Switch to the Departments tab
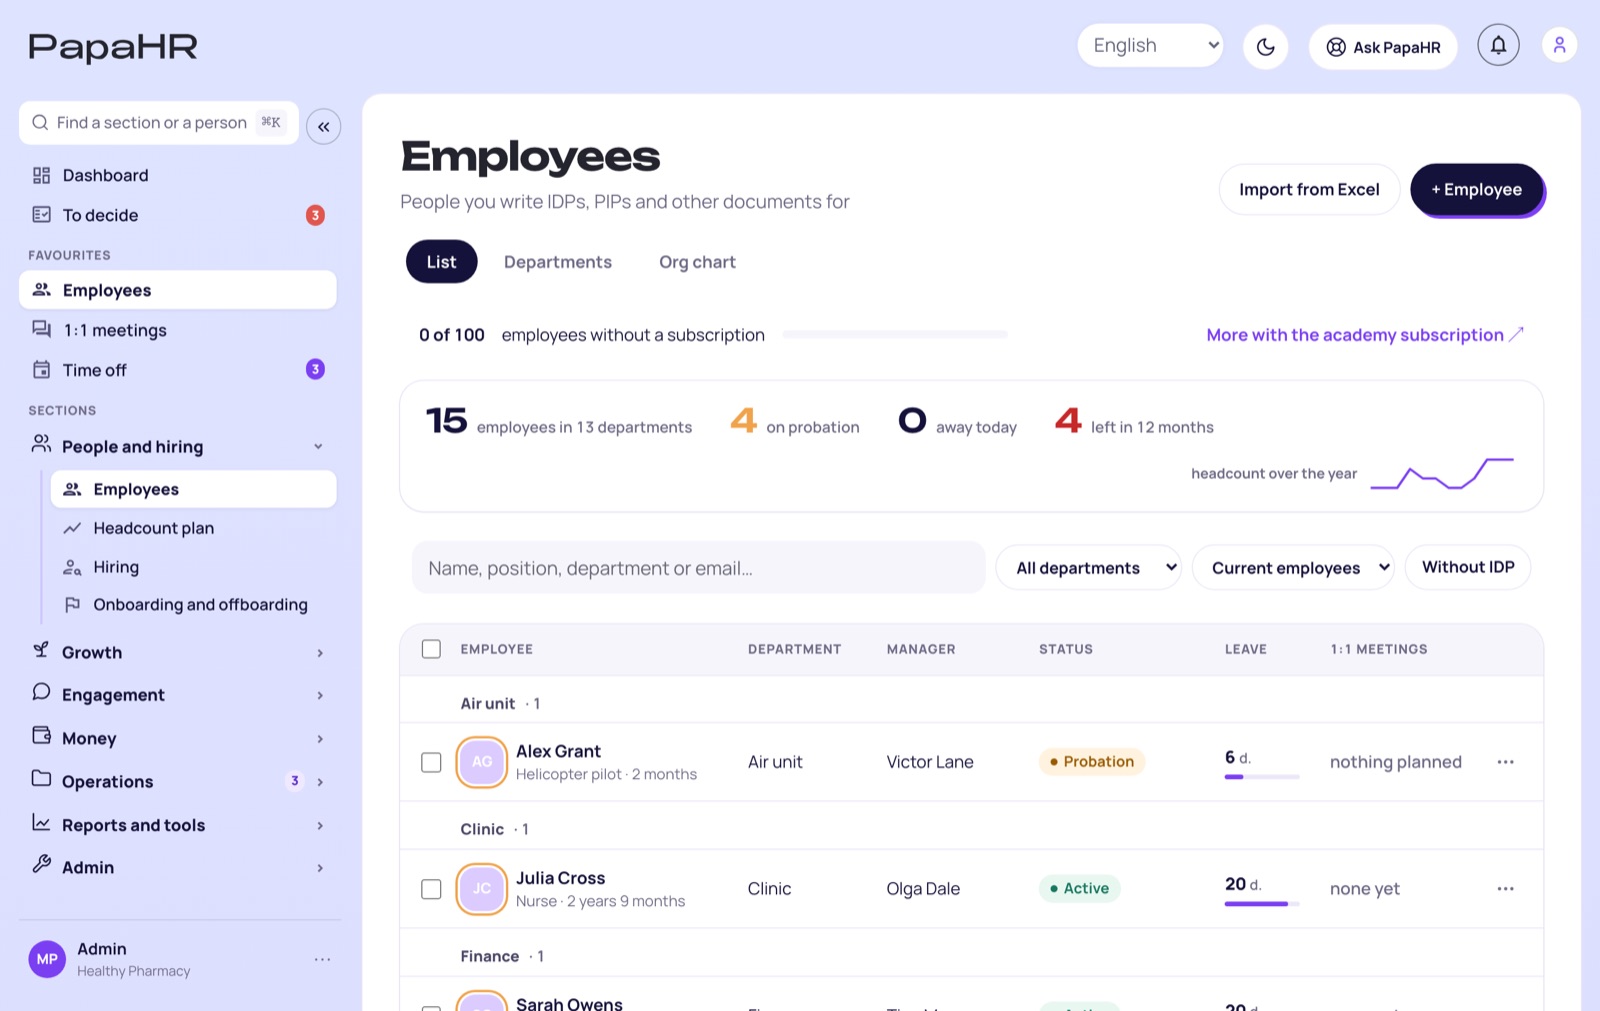The height and width of the screenshot is (1011, 1600). tap(558, 262)
